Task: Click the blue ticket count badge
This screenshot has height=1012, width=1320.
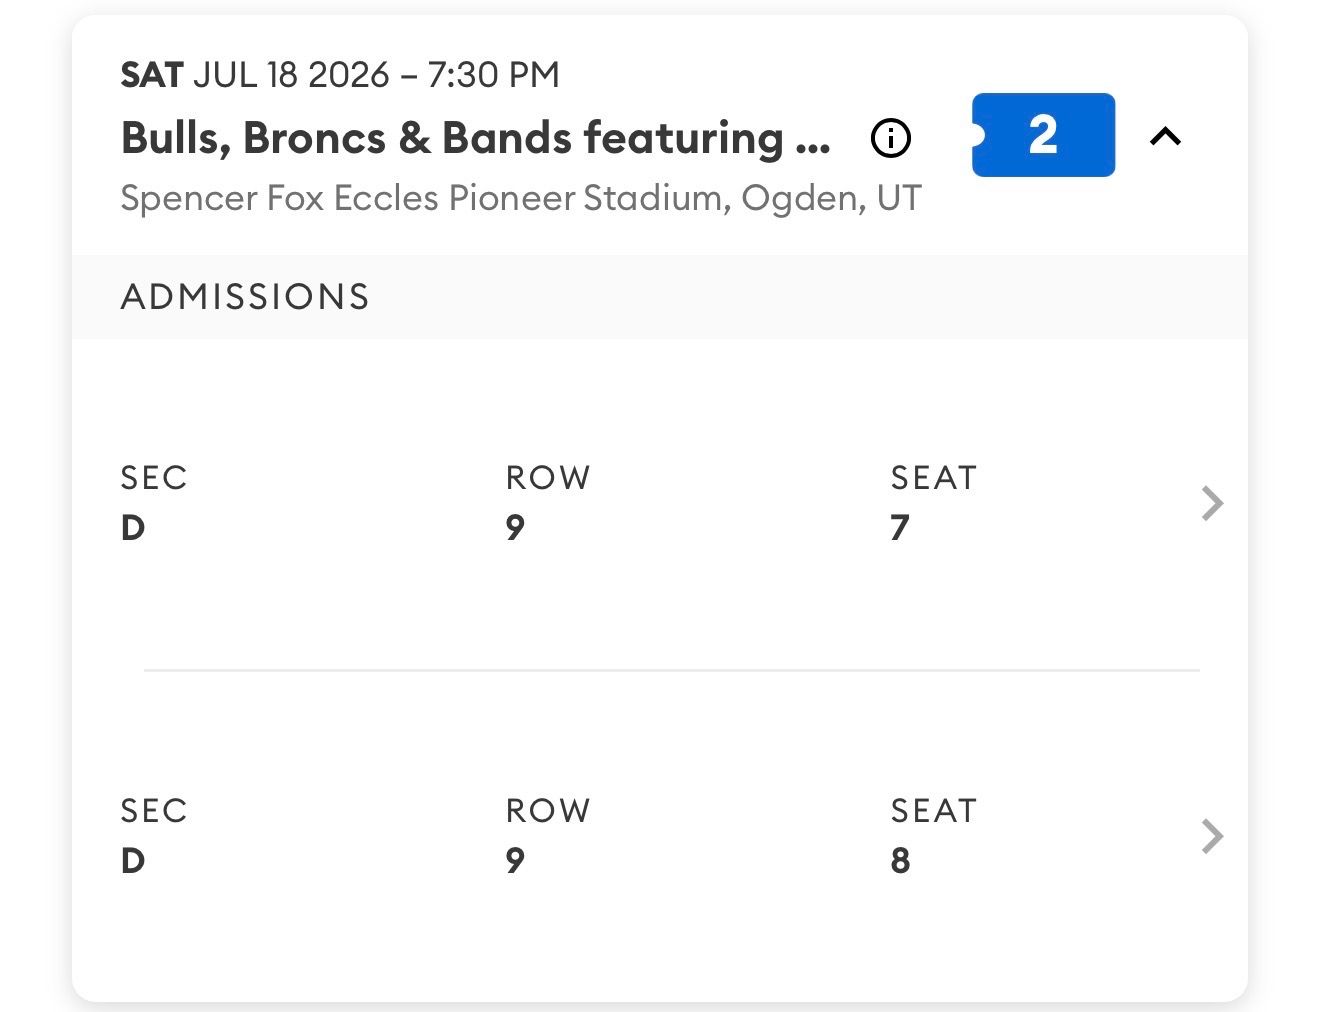Action: [x=1043, y=135]
